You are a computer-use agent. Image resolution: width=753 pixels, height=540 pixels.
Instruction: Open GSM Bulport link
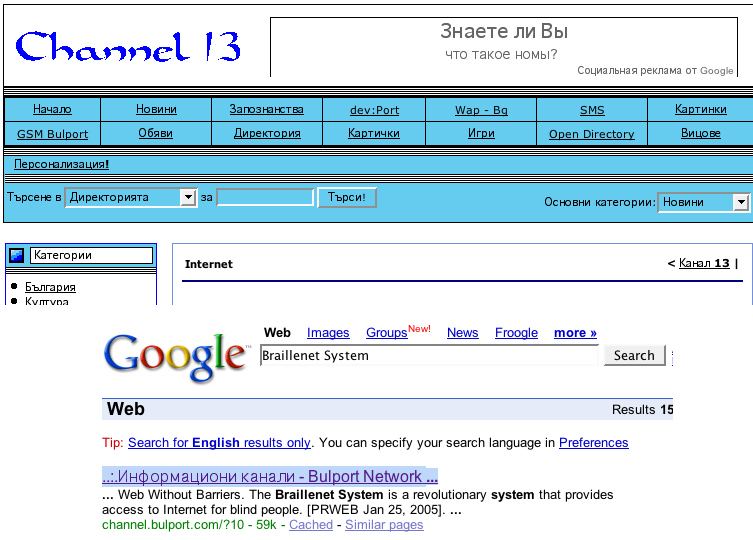coord(52,134)
